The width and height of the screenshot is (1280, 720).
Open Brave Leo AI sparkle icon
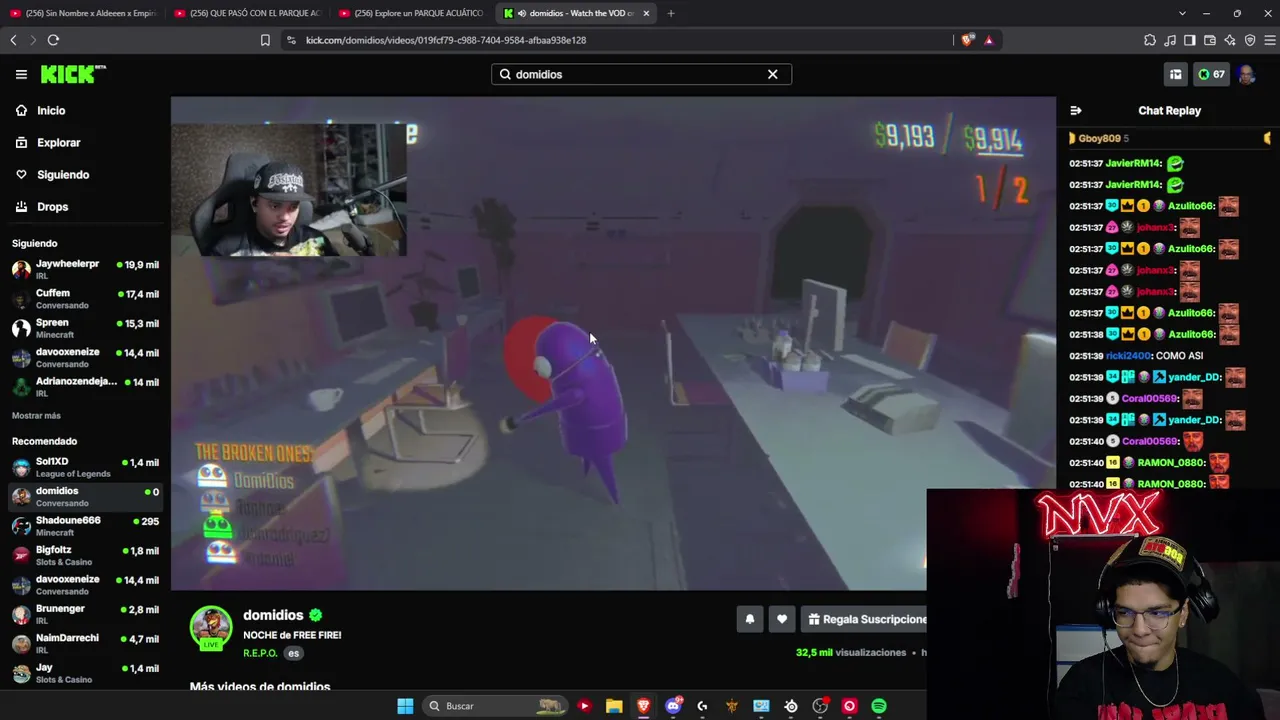coord(1230,40)
